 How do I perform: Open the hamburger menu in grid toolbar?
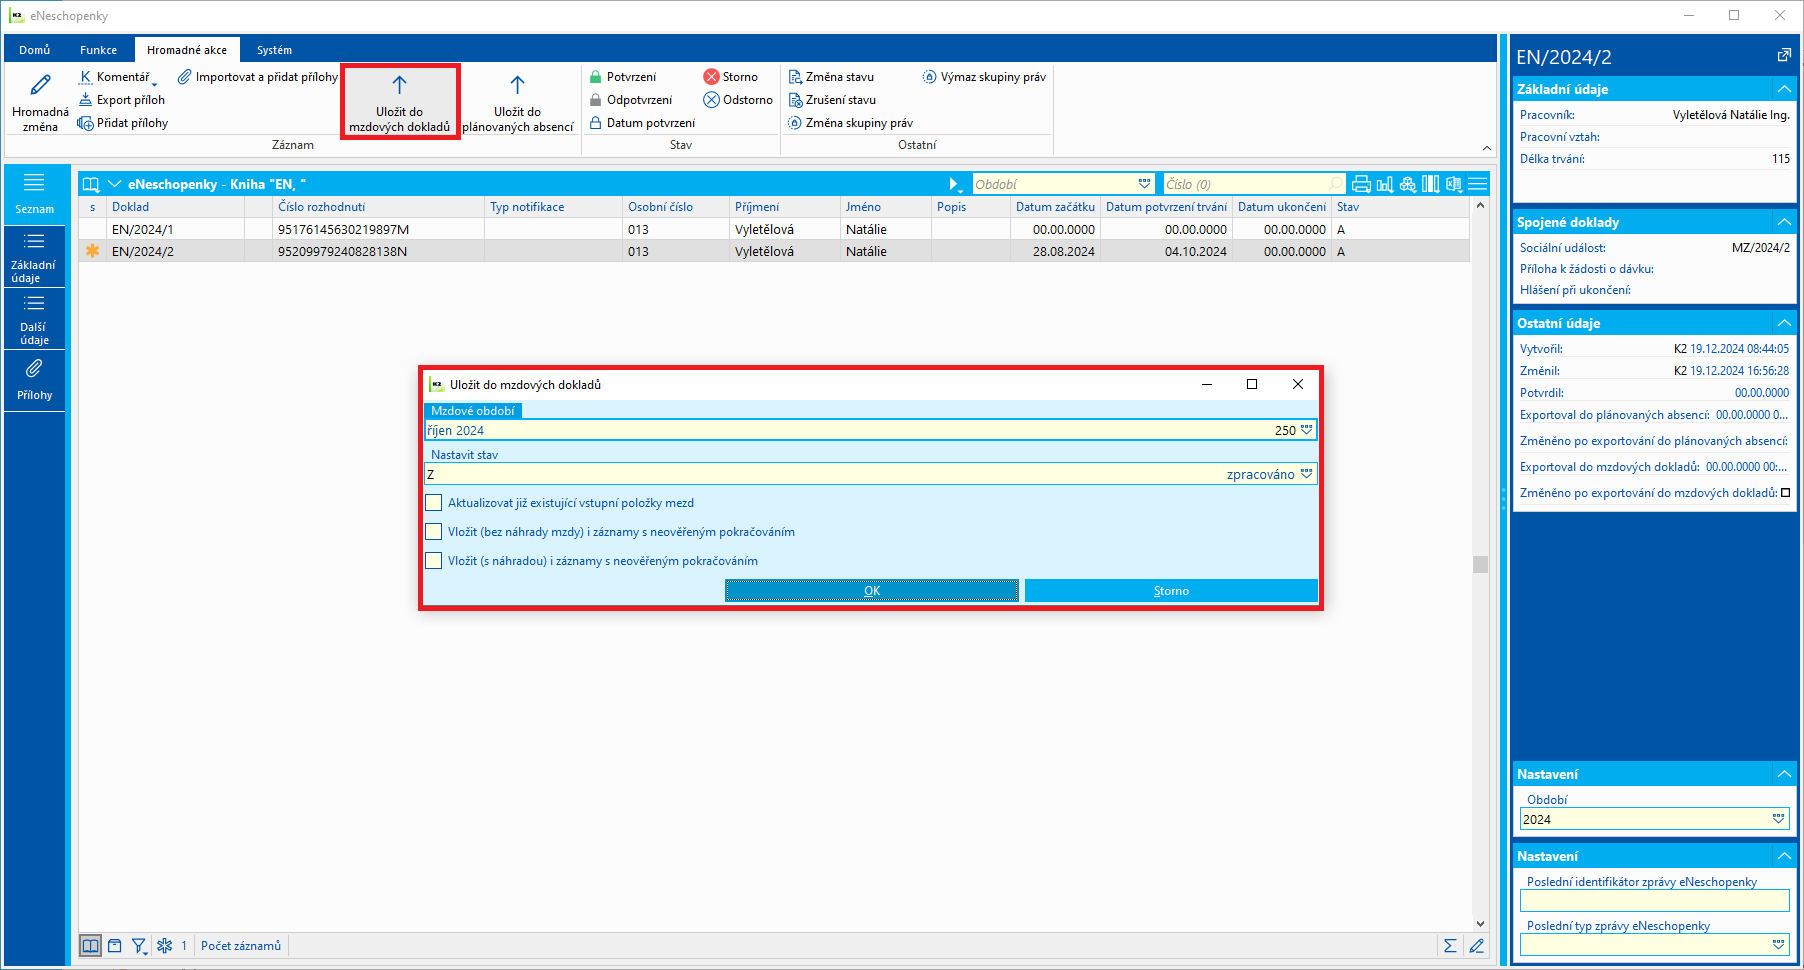point(1478,184)
